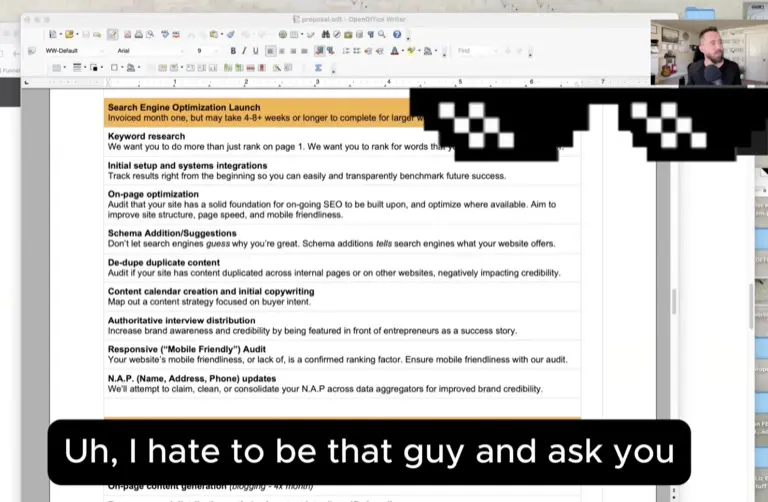Click the Document as E-mail icon
Image resolution: width=768 pixels, height=502 pixels.
click(97, 35)
